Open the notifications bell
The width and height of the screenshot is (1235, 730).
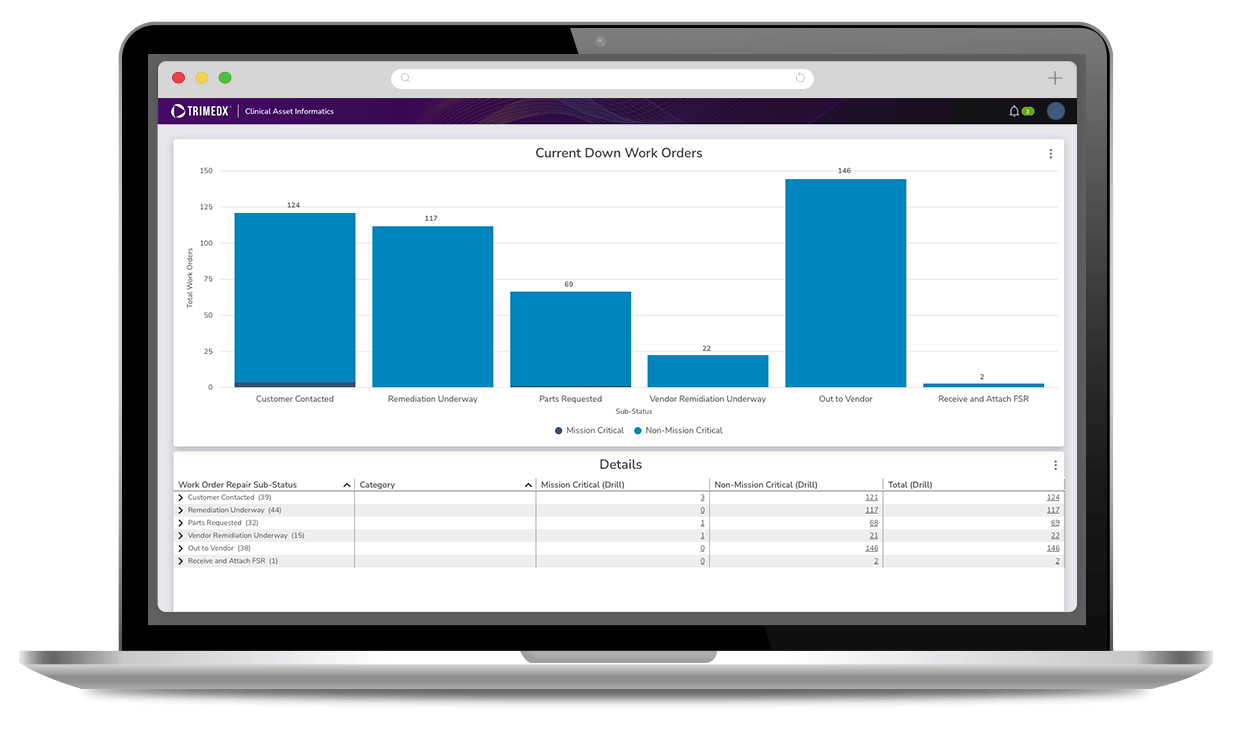pyautogui.click(x=1014, y=111)
